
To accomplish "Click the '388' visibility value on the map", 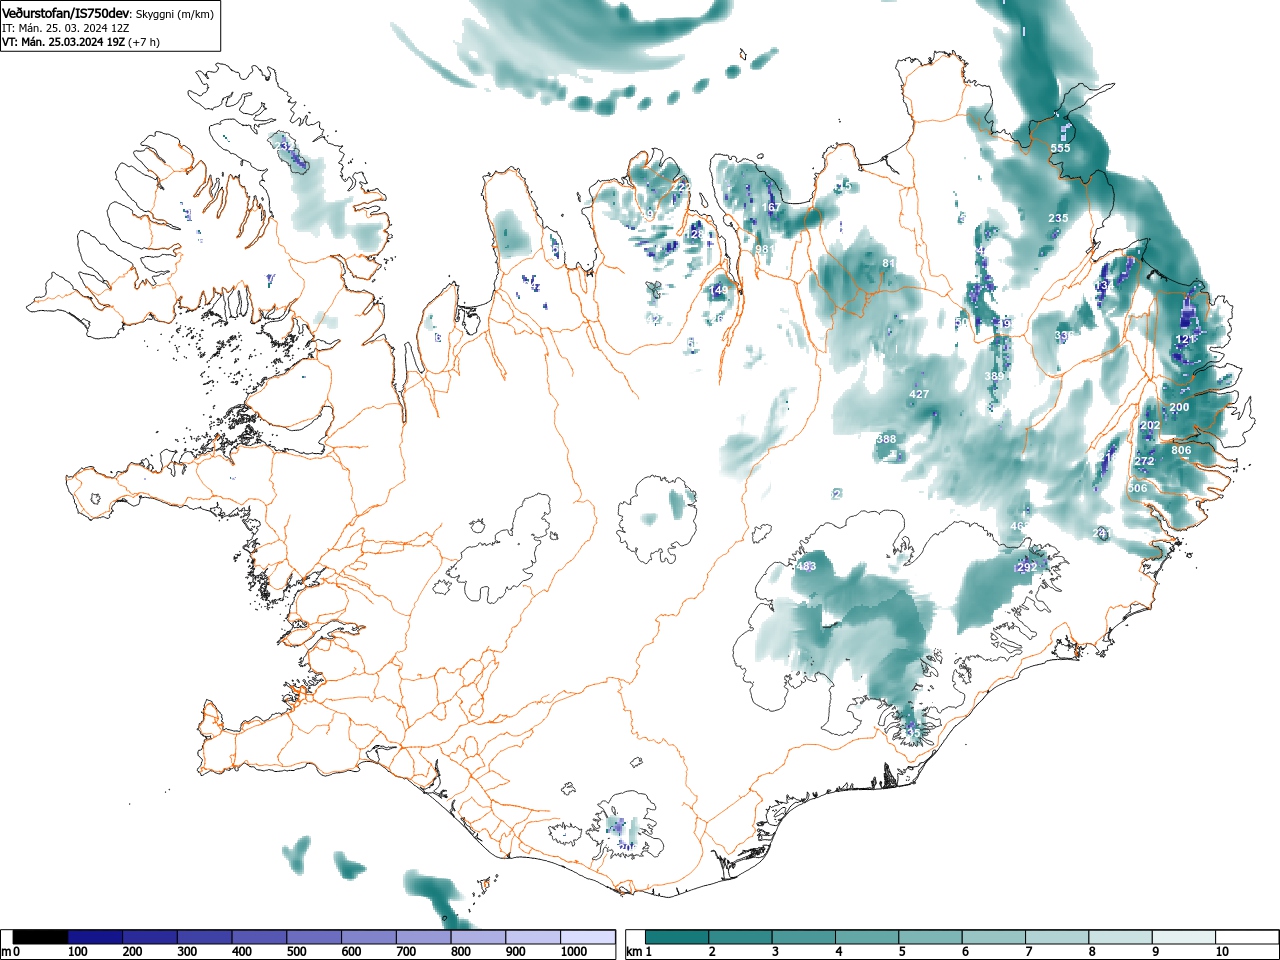I will tap(886, 439).
